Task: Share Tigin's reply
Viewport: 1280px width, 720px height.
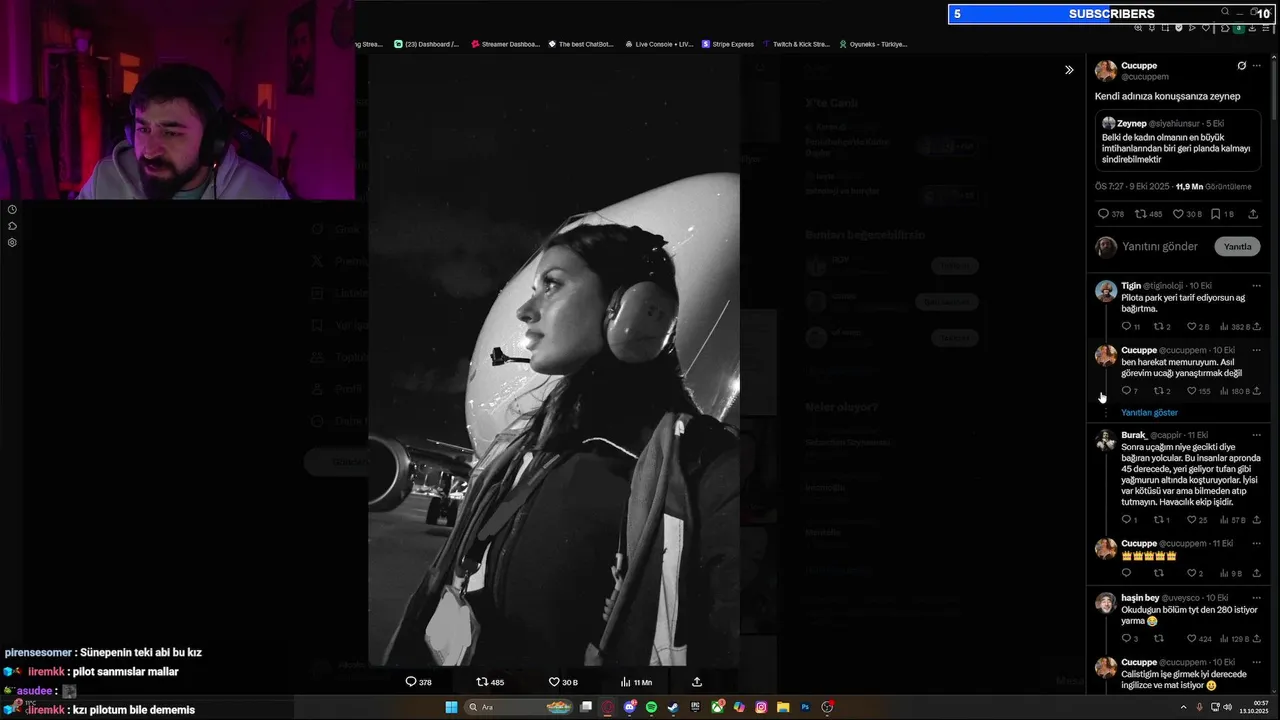Action: 1257,327
